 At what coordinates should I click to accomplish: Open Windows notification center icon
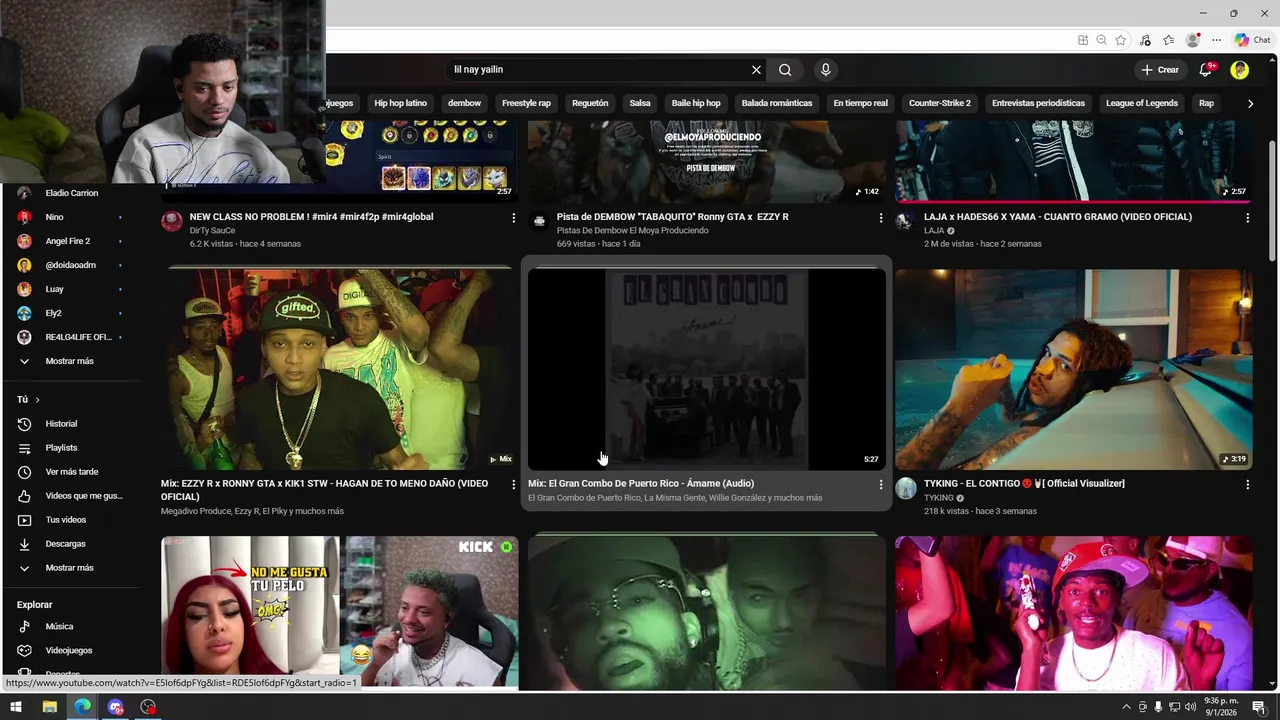pos(1259,707)
